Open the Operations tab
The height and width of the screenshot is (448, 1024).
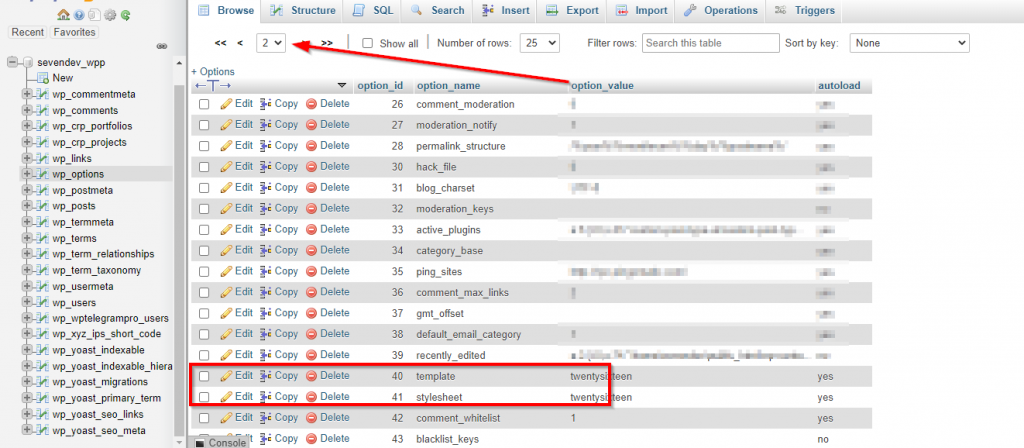point(720,10)
